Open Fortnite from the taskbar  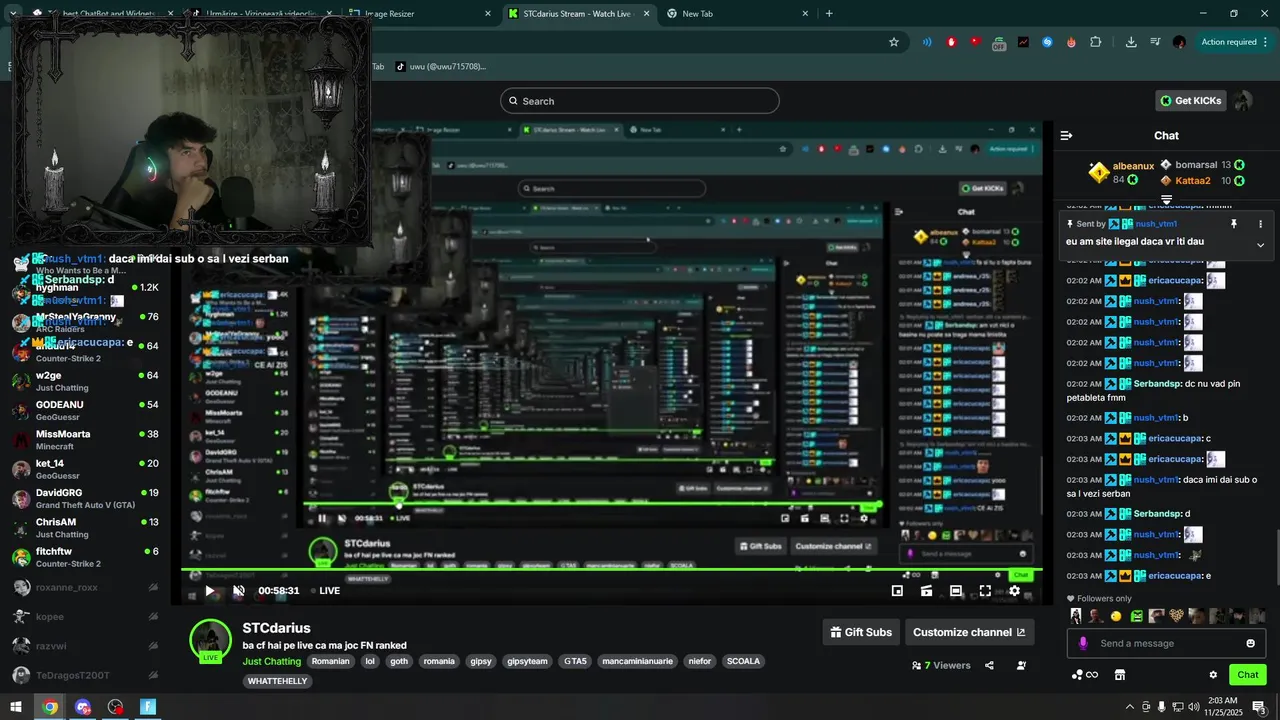[x=149, y=707]
